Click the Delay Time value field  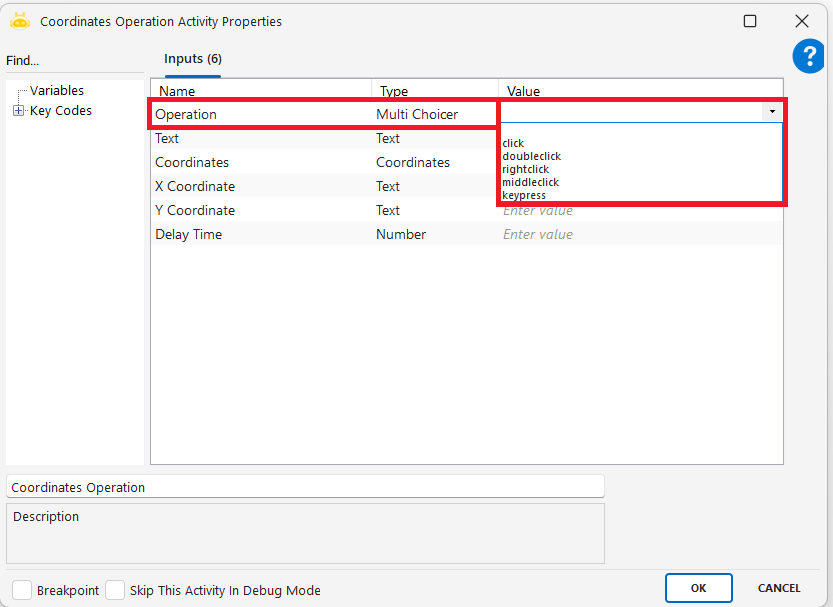point(640,234)
